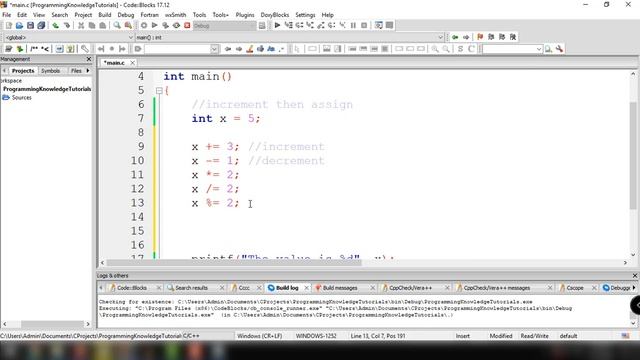This screenshot has height=360, width=640.
Task: Switch to the Search results tab
Action: (x=191, y=288)
